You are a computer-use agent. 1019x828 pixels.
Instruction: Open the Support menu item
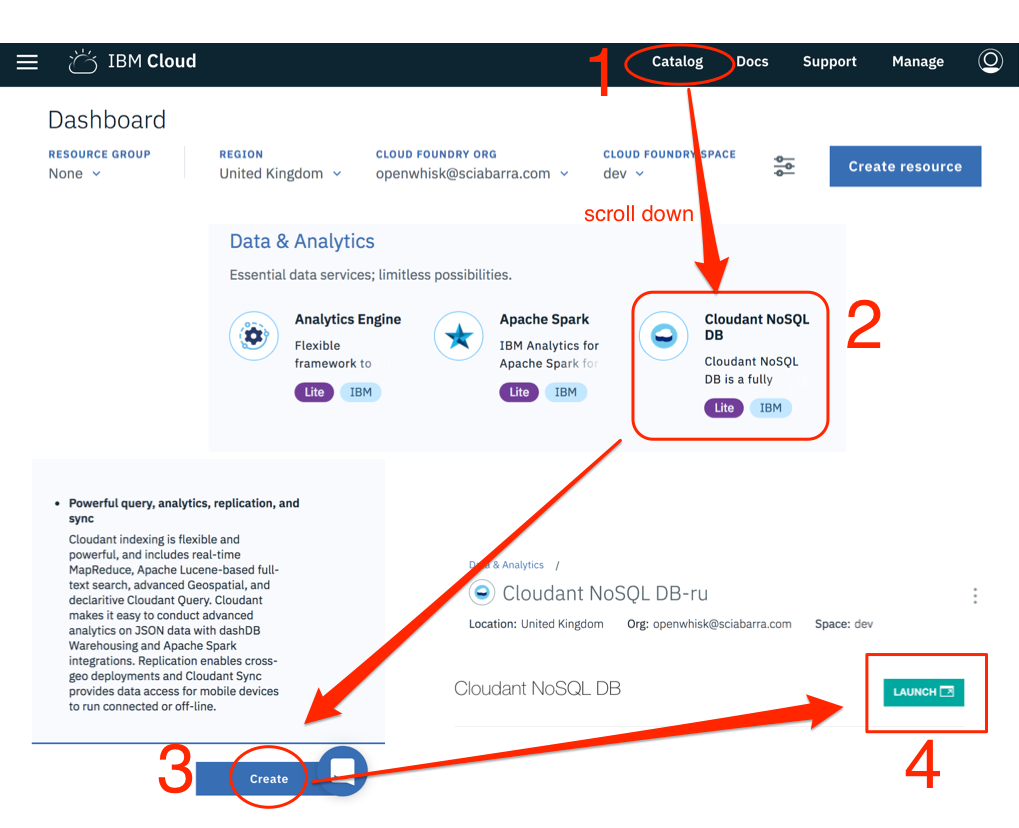829,62
